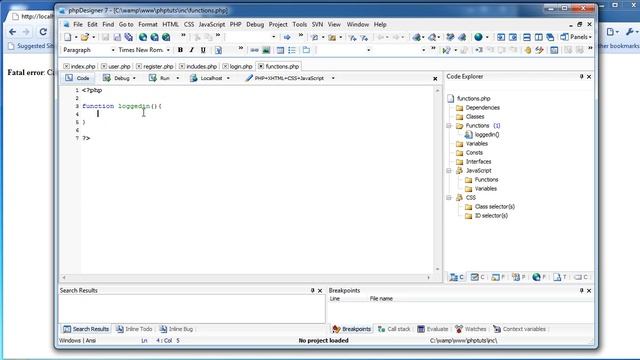This screenshot has width=640, height=360.
Task: Select functions.php in Code Explorer tree
Action: click(473, 98)
